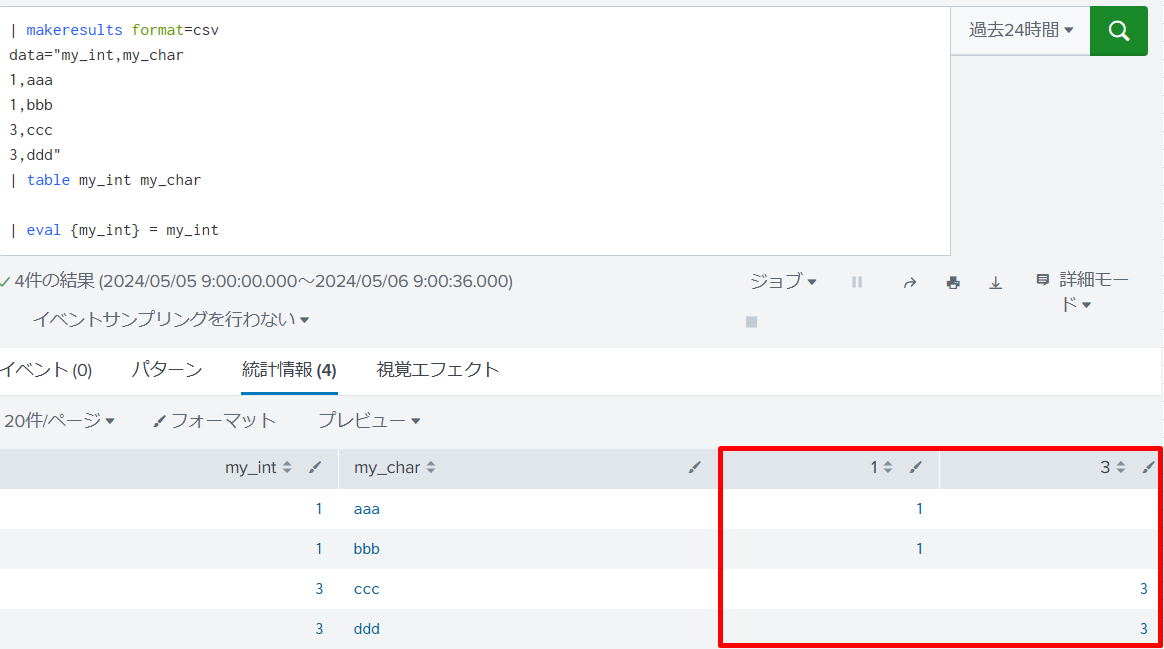The image size is (1164, 649).
Task: Click the table my_int my_char line
Action: 105,180
